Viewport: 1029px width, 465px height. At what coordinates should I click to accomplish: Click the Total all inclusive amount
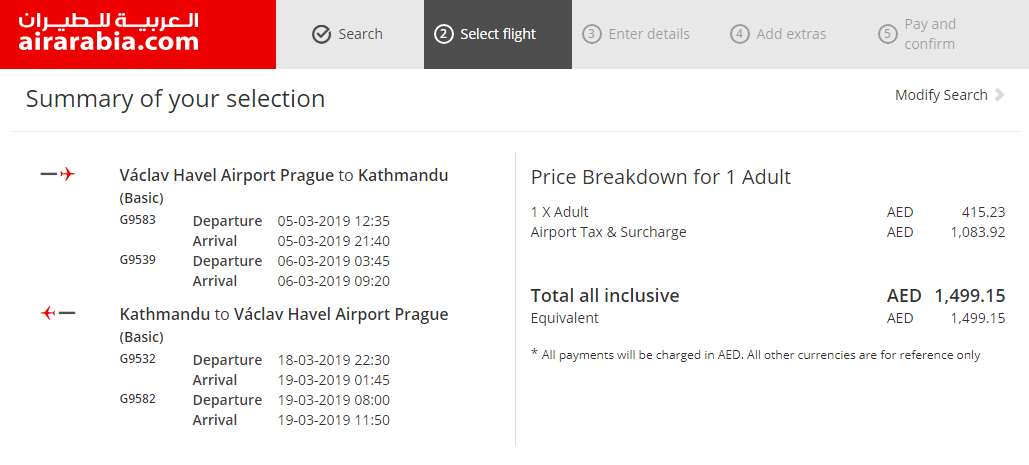946,296
